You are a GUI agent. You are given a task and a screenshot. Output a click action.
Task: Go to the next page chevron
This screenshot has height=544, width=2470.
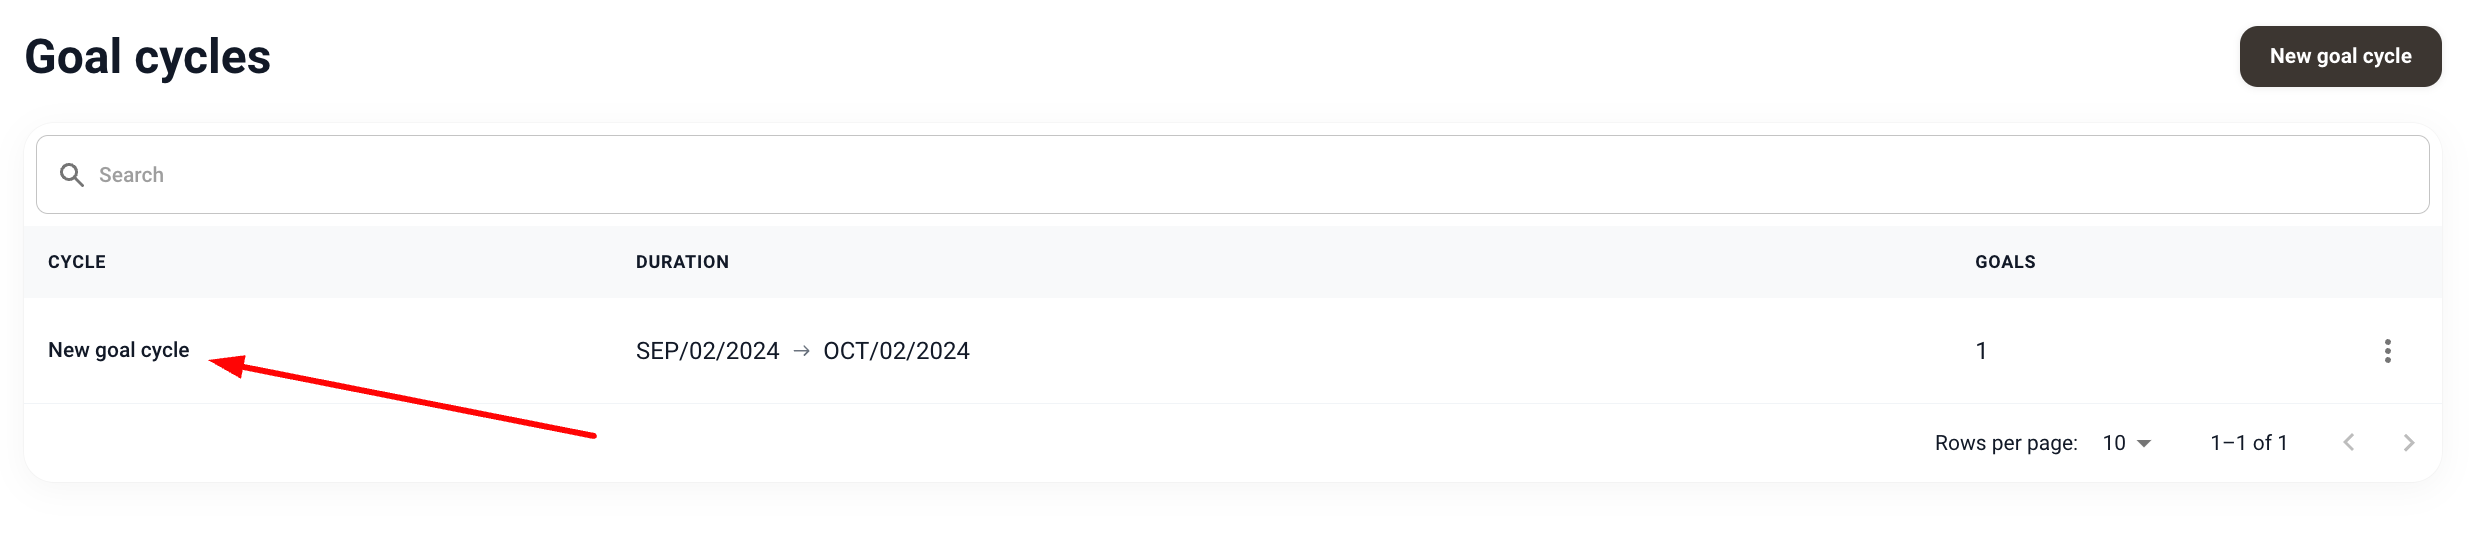[2409, 442]
